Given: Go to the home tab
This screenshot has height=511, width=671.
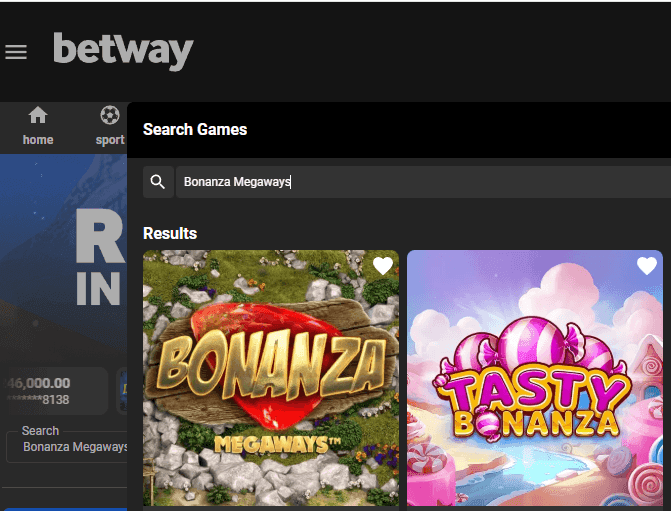Looking at the screenshot, I should (38, 126).
